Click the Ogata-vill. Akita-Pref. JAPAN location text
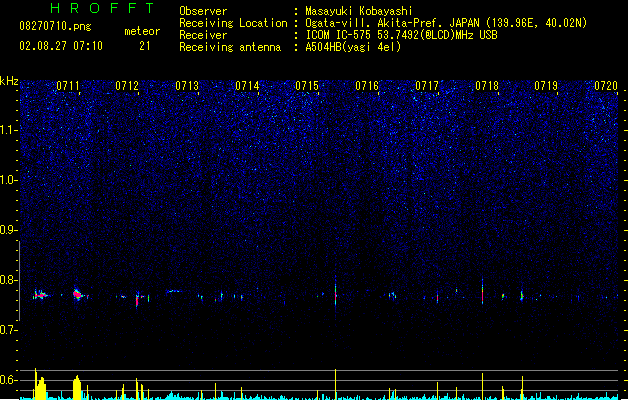Viewport: 629px width, 400px height. tap(446, 23)
